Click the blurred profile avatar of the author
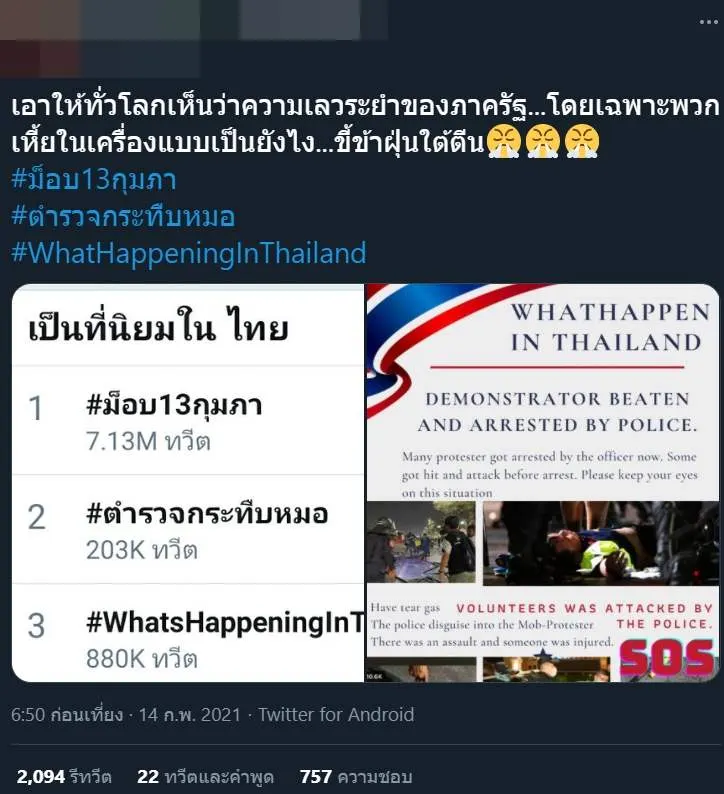The width and height of the screenshot is (724, 794). pos(39,38)
